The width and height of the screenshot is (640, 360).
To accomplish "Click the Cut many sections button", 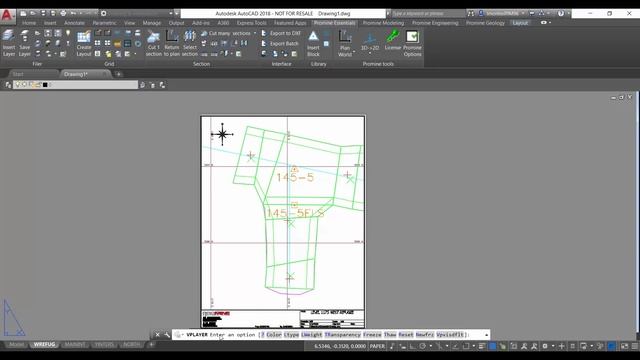I will coord(226,33).
